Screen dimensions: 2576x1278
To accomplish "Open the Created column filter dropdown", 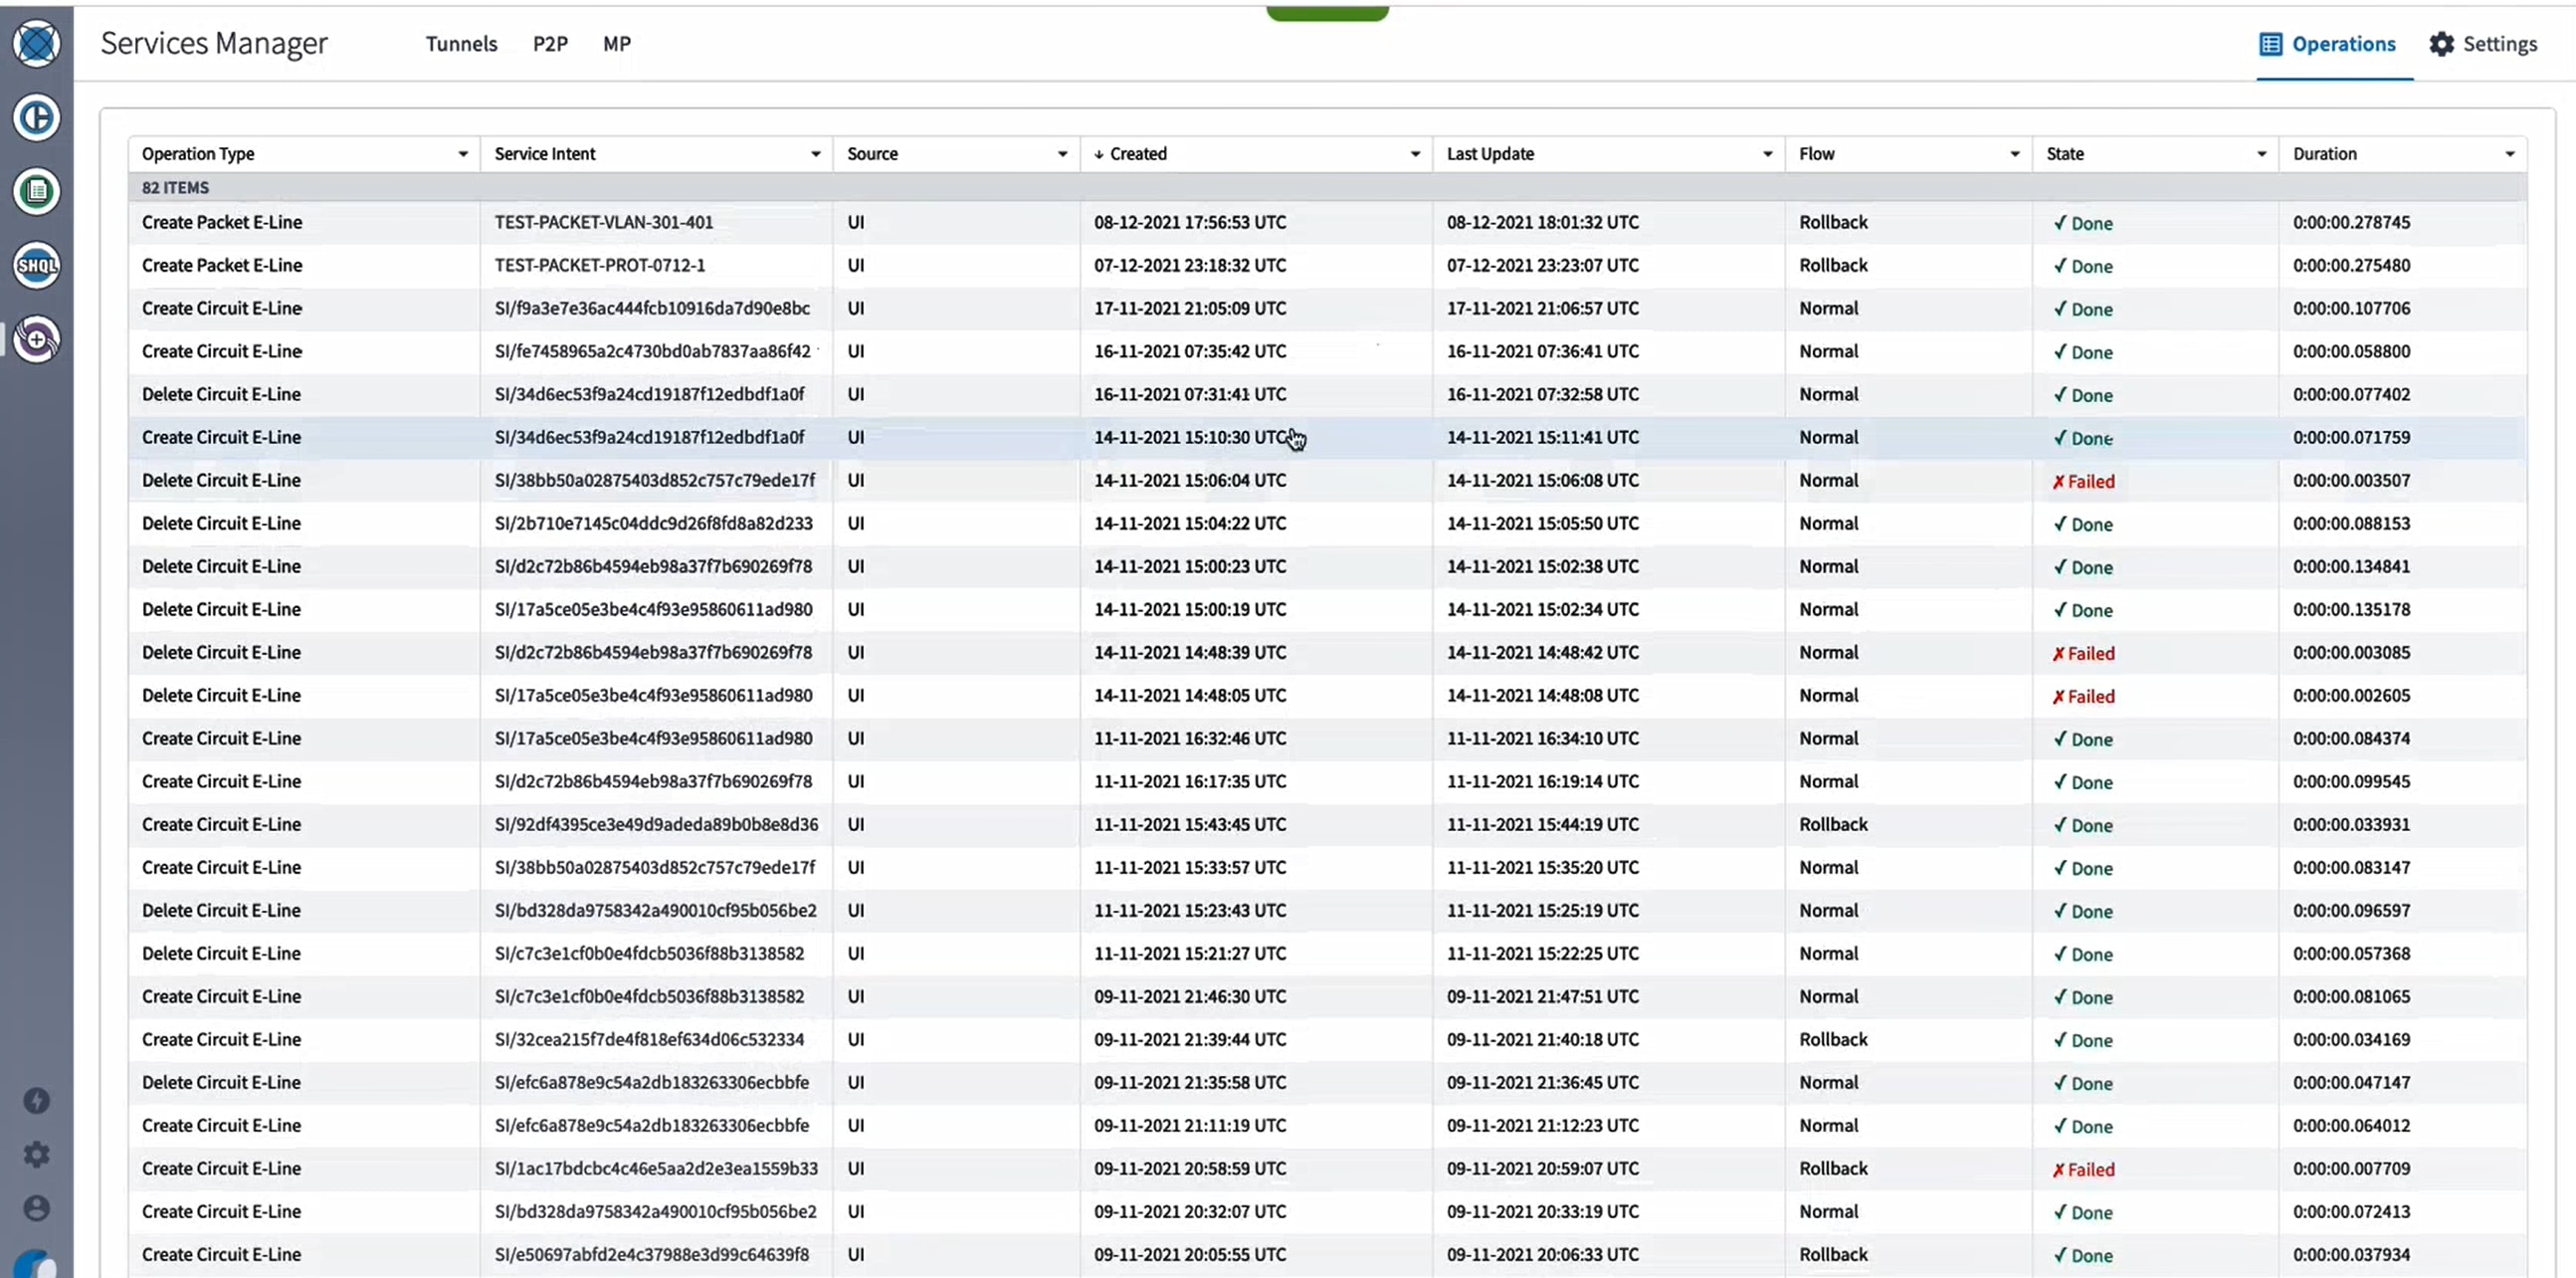I will point(1416,154).
